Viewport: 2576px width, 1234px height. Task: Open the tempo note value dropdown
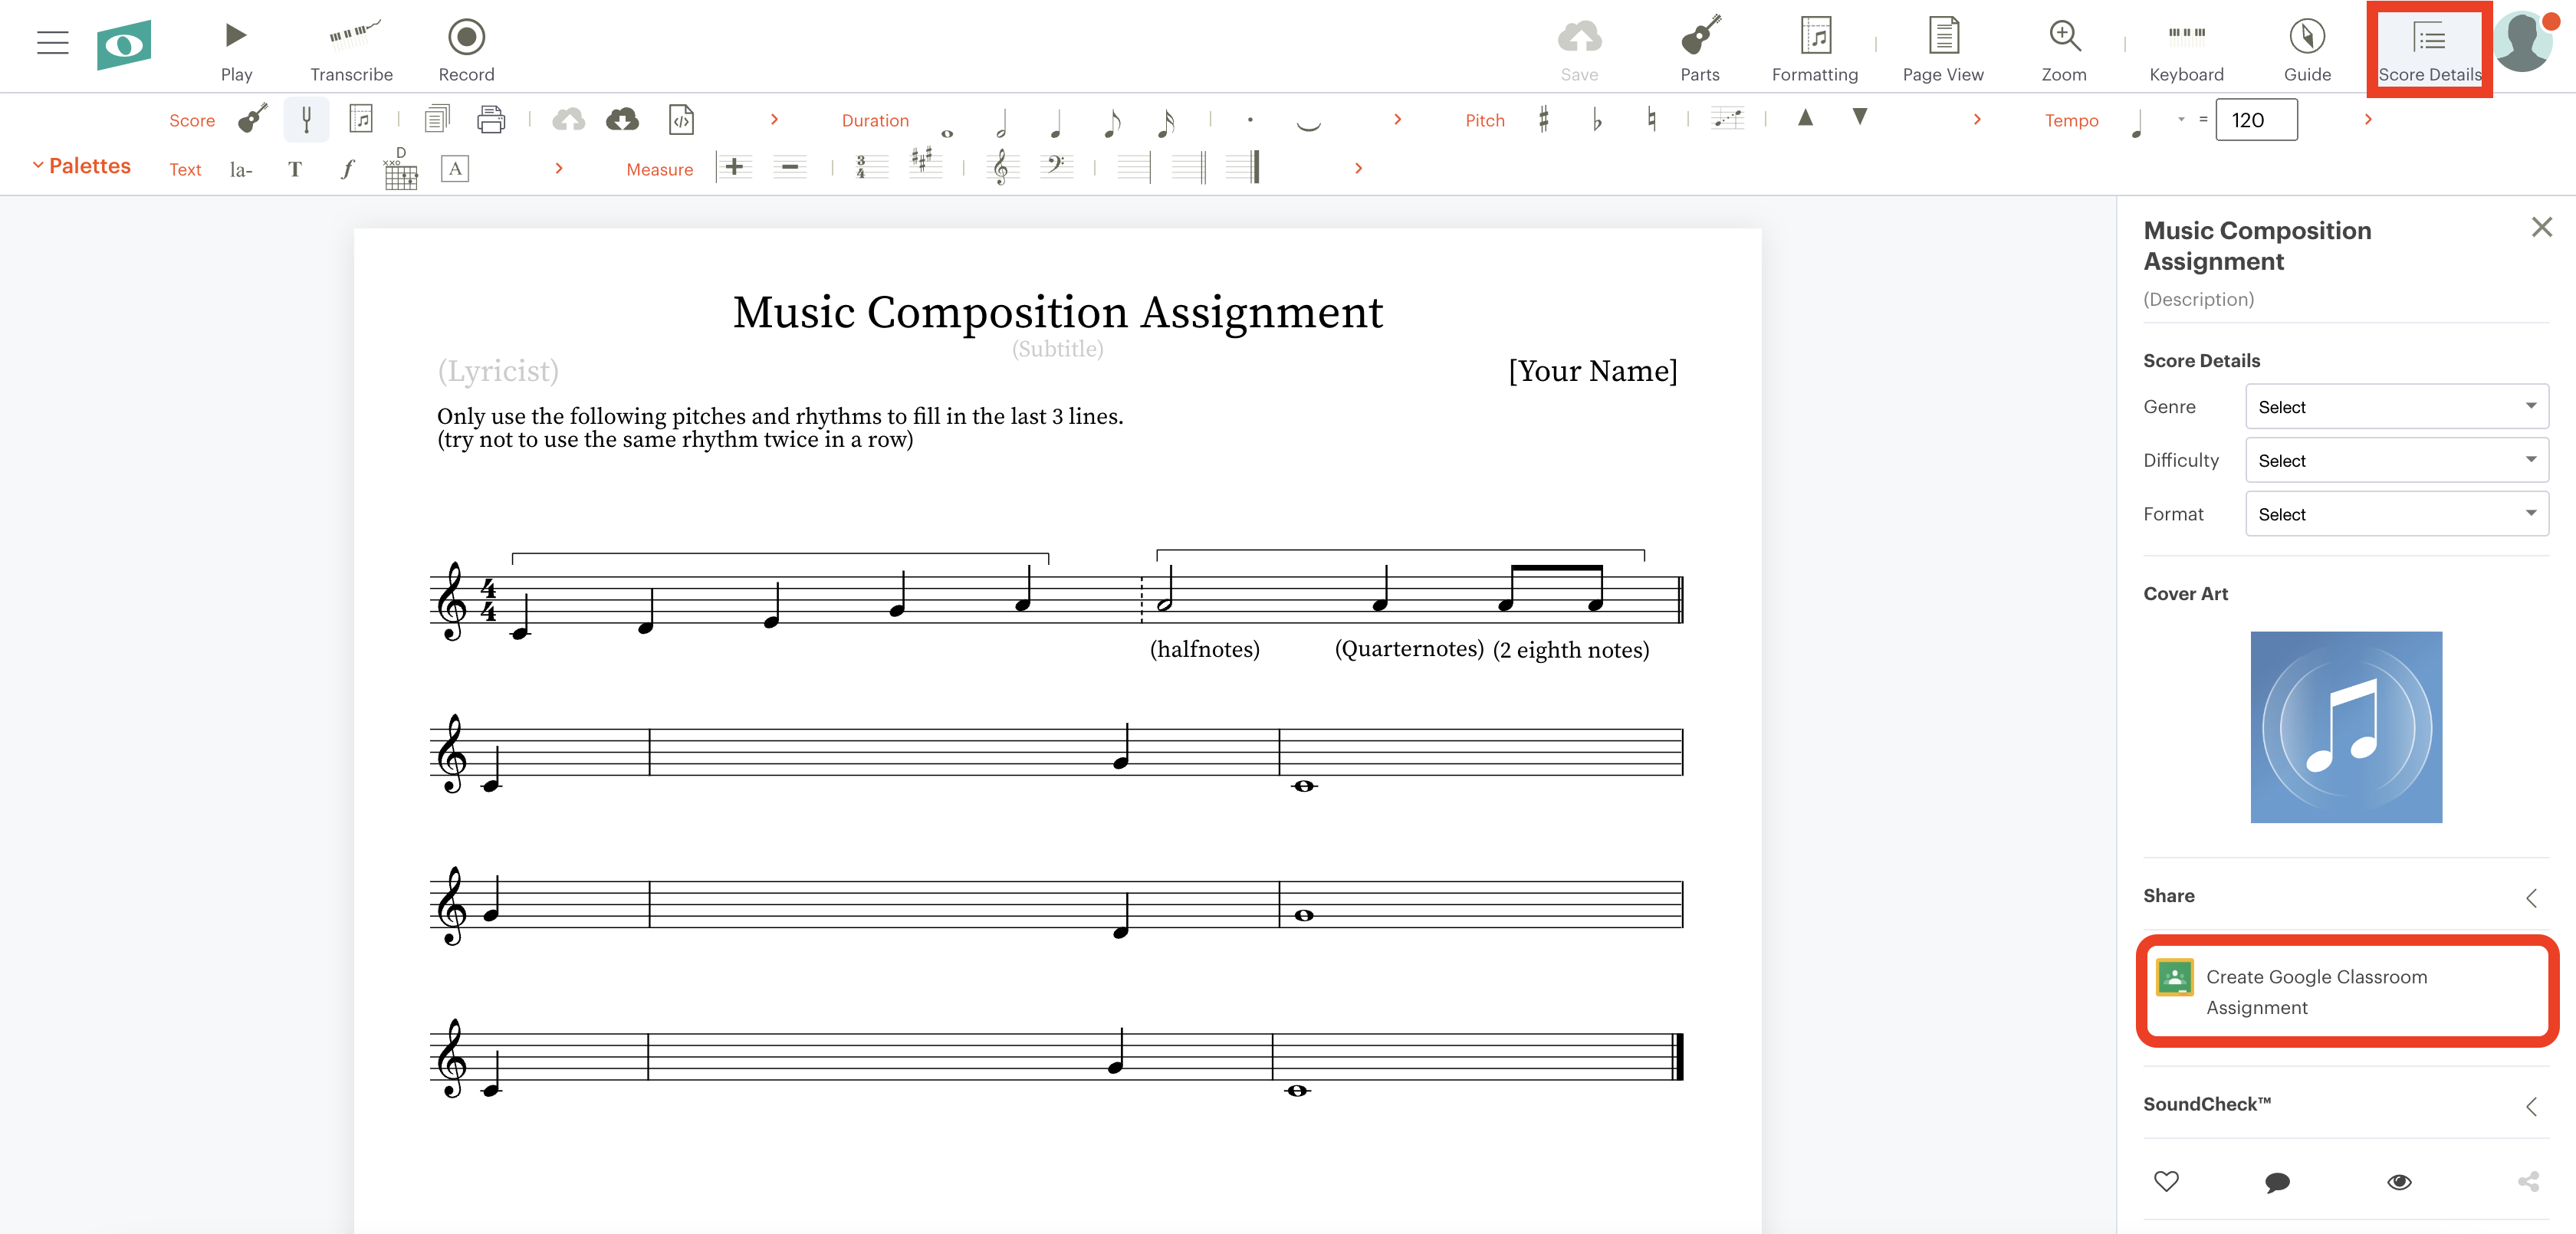tap(2181, 120)
